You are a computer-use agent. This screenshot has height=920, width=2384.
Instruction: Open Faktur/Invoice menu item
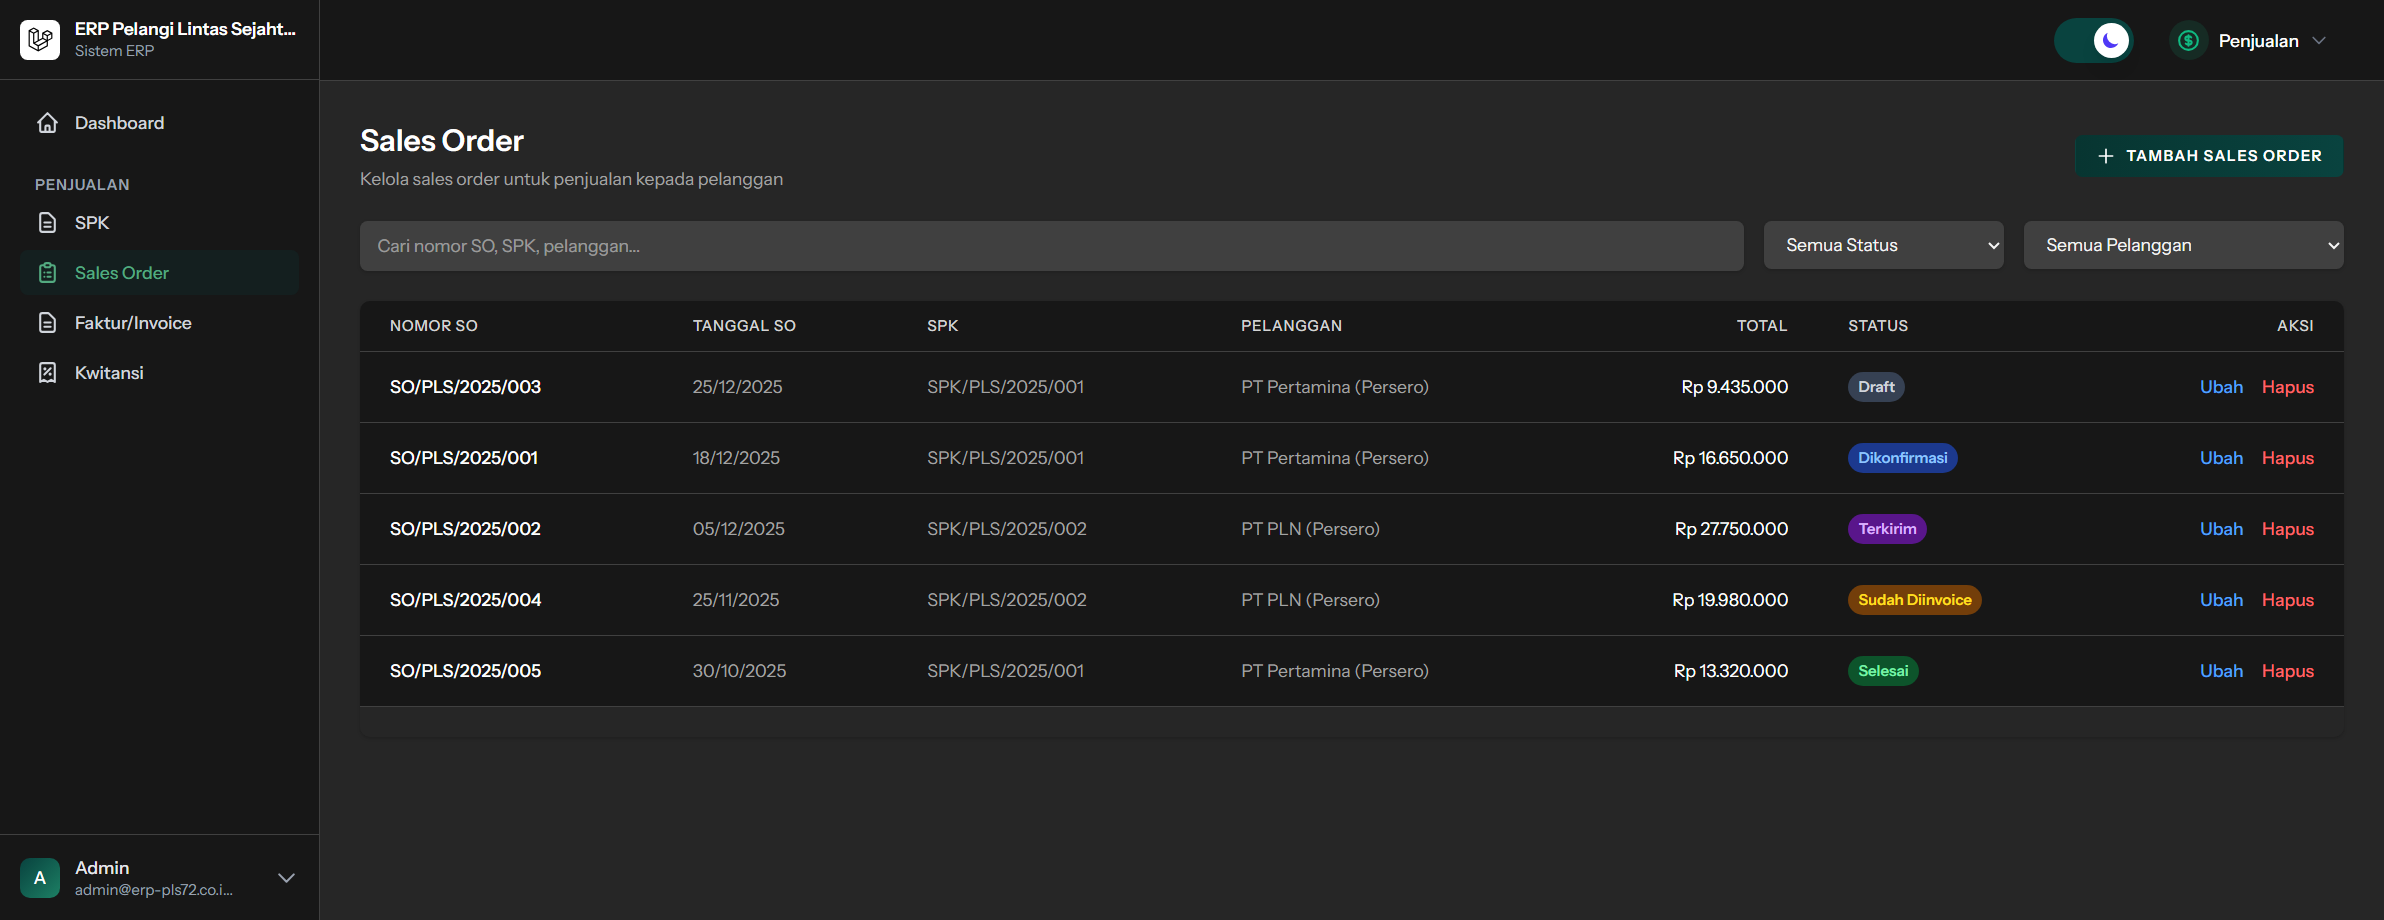pos(133,323)
